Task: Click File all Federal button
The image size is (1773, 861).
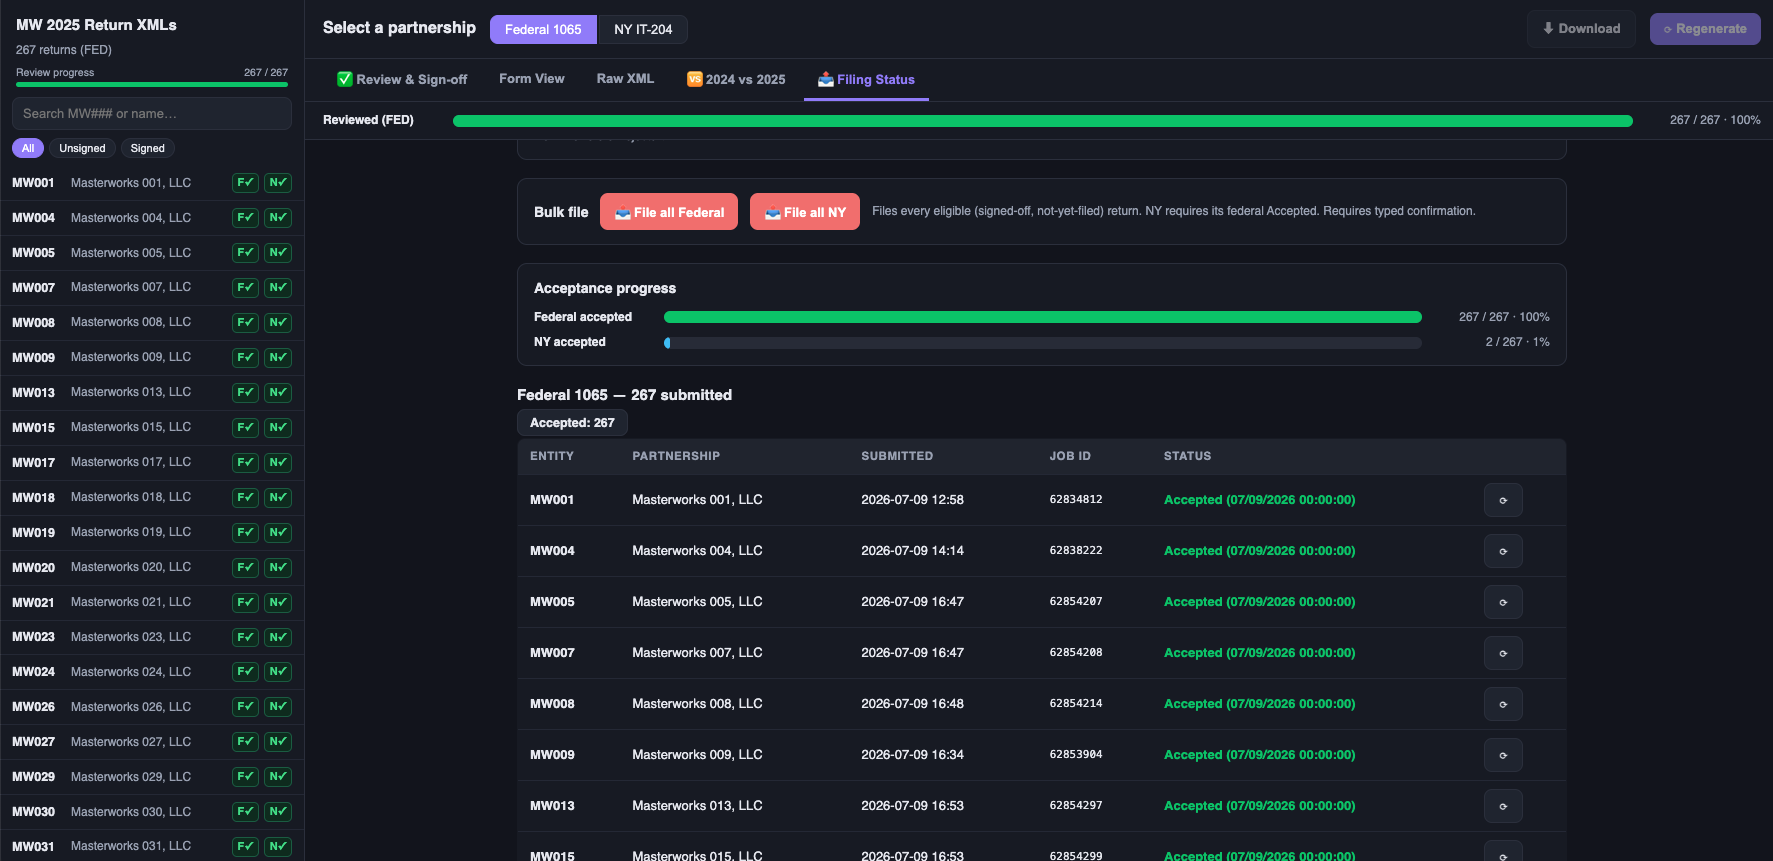Action: pos(669,212)
